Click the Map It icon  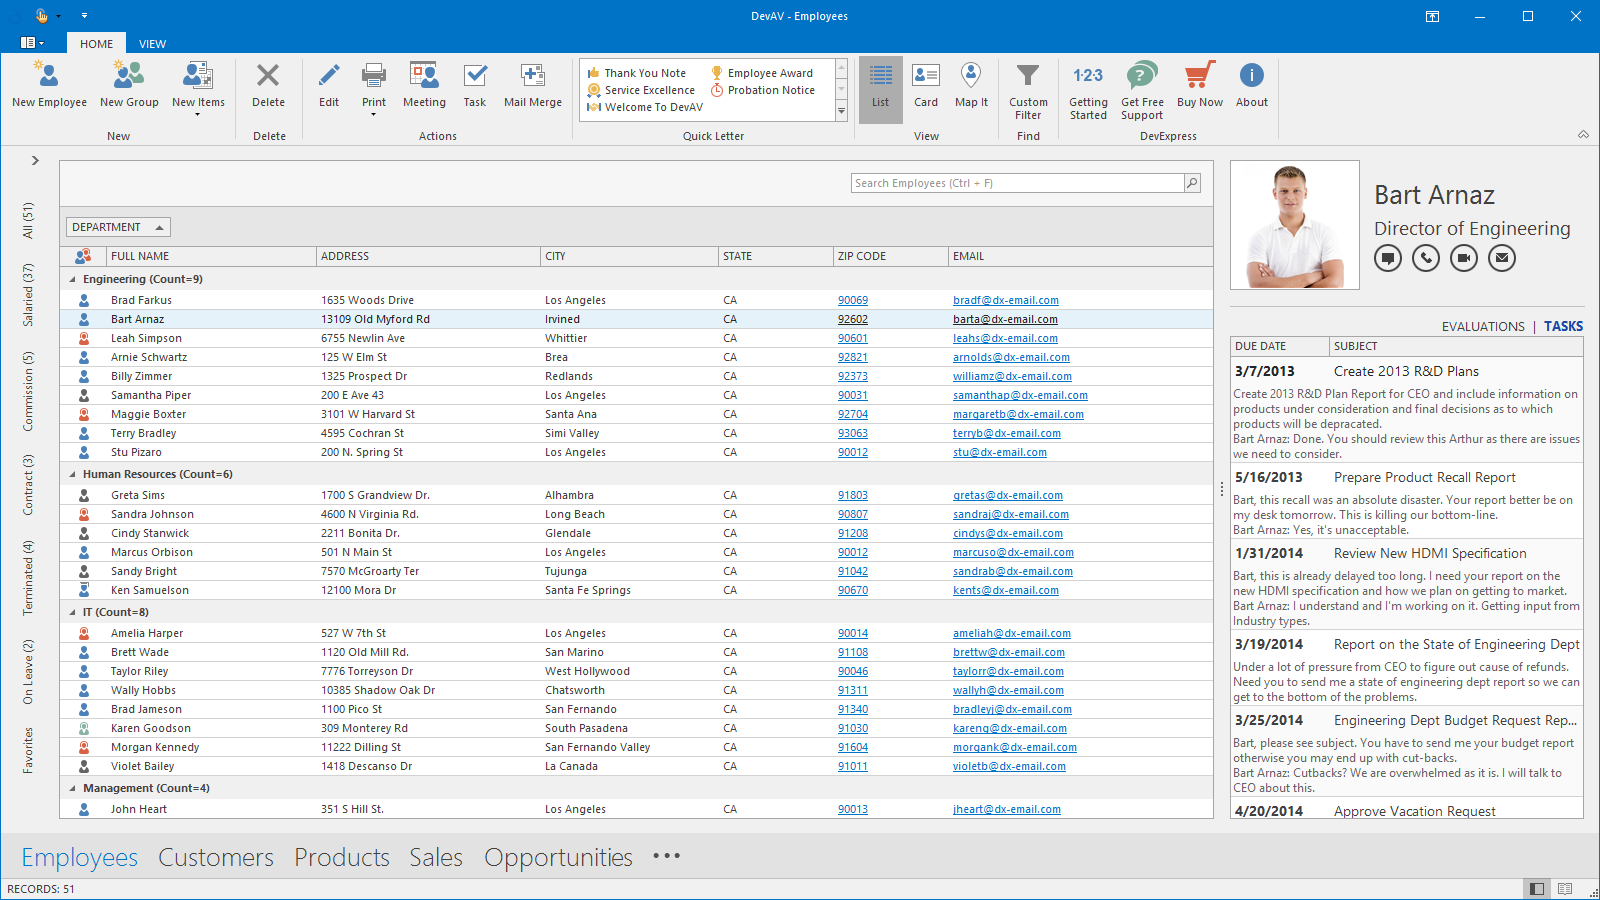point(971,84)
